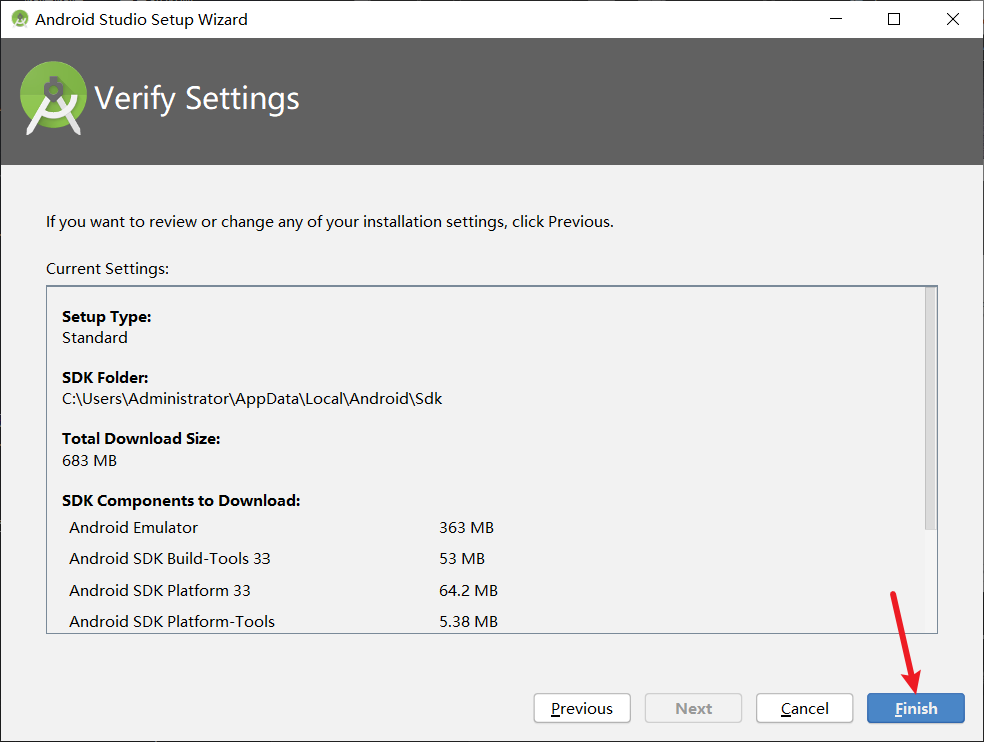
Task: Click the Setup Type value Standard
Action: click(x=94, y=337)
